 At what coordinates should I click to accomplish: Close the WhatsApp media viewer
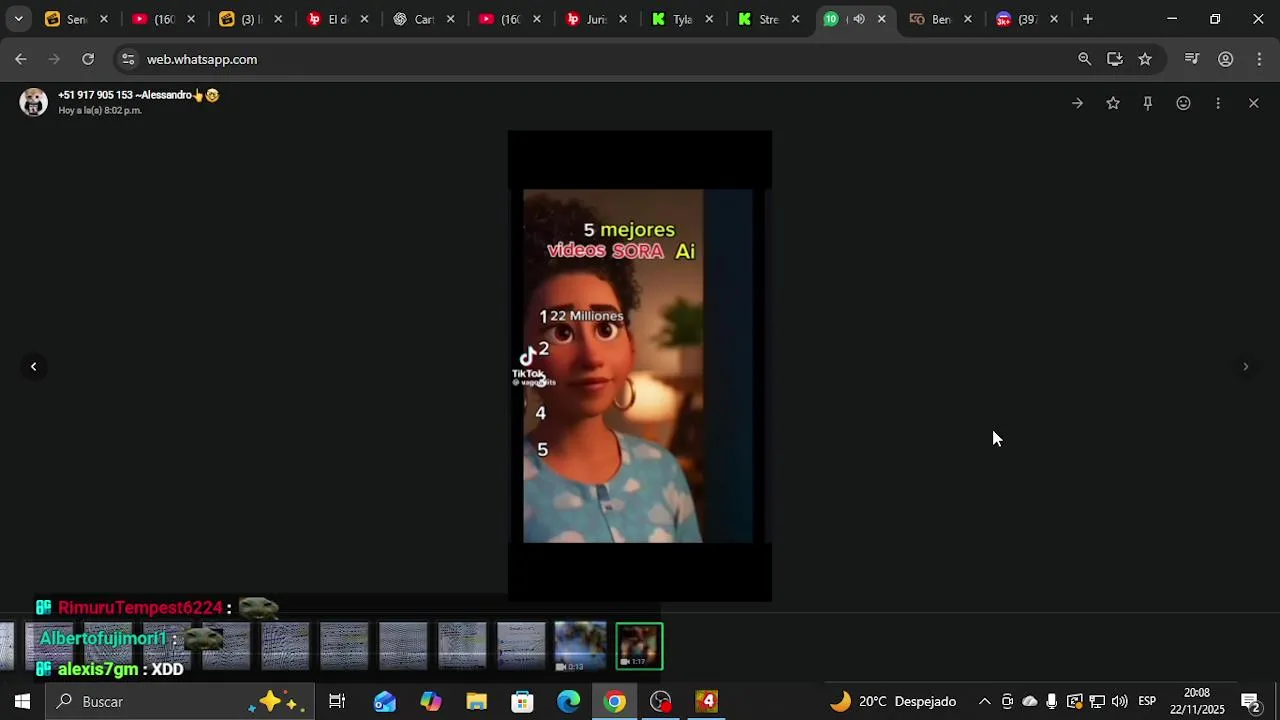pos(1253,103)
